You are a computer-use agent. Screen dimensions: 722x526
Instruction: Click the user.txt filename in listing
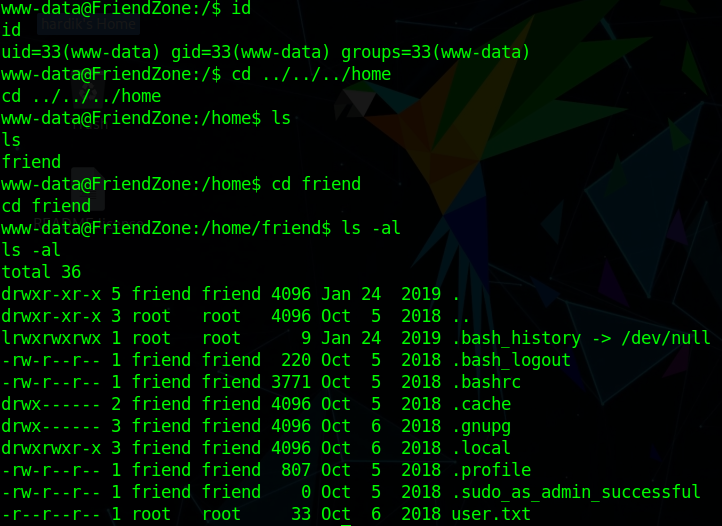[x=490, y=514]
